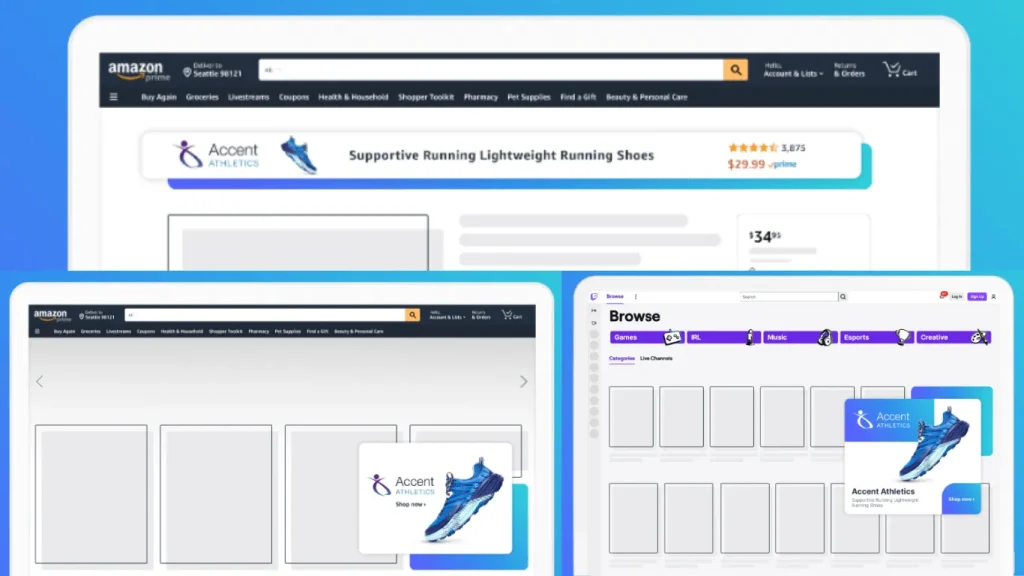This screenshot has width=1024, height=576.
Task: Open Buy Again in the top Amazon window
Action: [159, 97]
